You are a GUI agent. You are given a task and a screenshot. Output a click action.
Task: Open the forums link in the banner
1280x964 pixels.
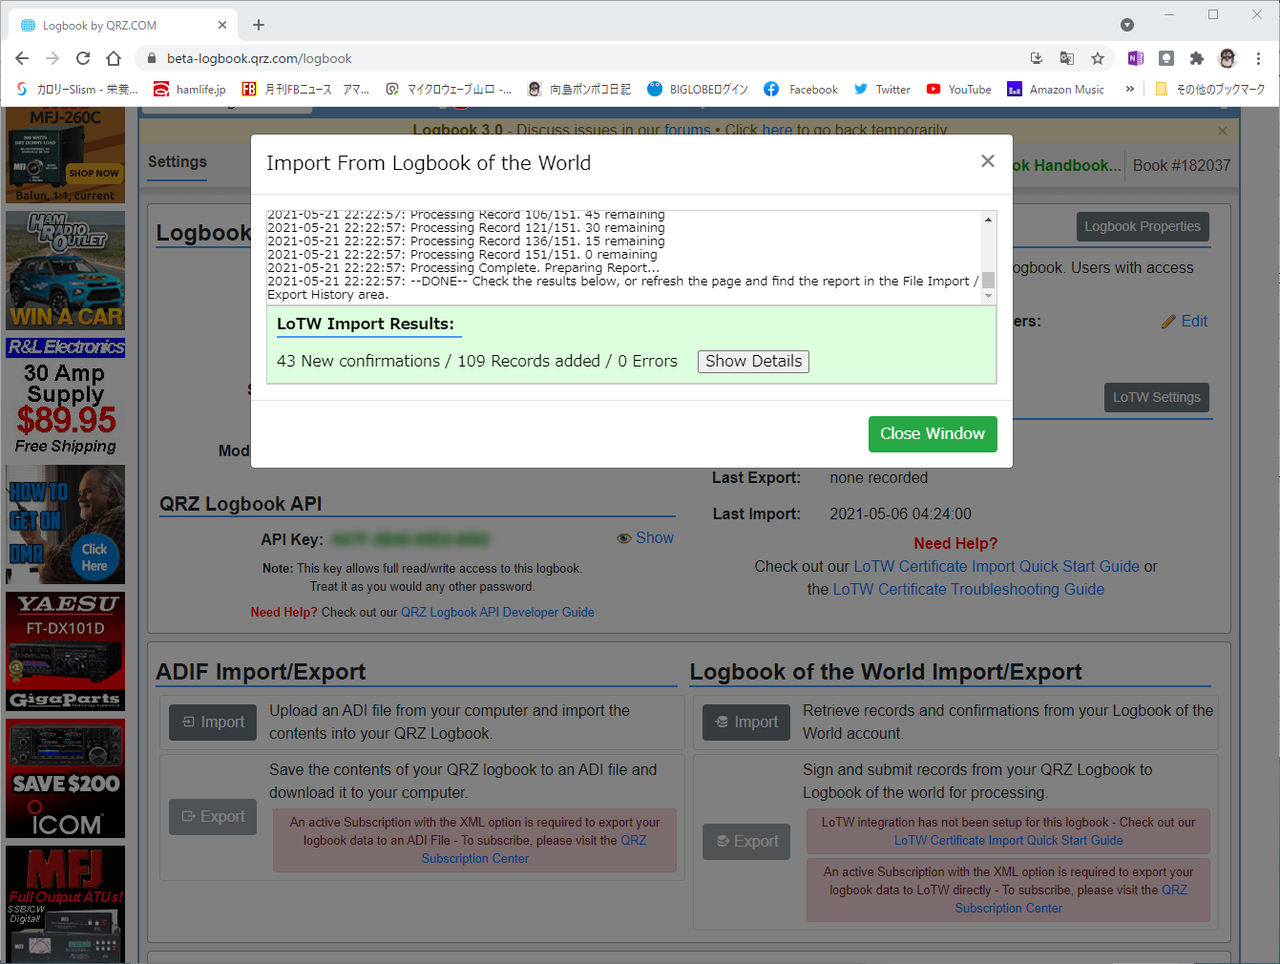[688, 130]
